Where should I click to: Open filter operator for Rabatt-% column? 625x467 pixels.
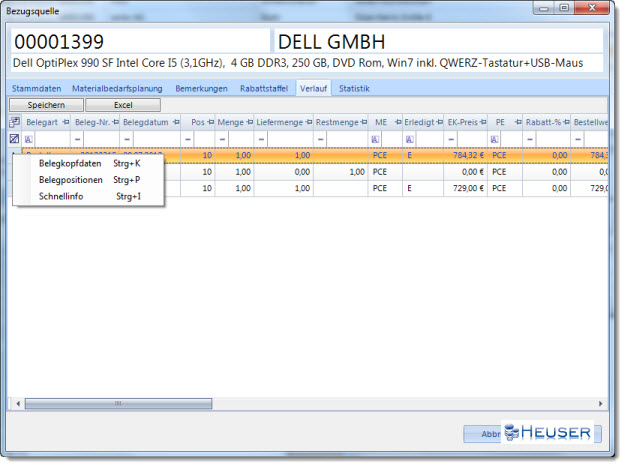pos(530,139)
